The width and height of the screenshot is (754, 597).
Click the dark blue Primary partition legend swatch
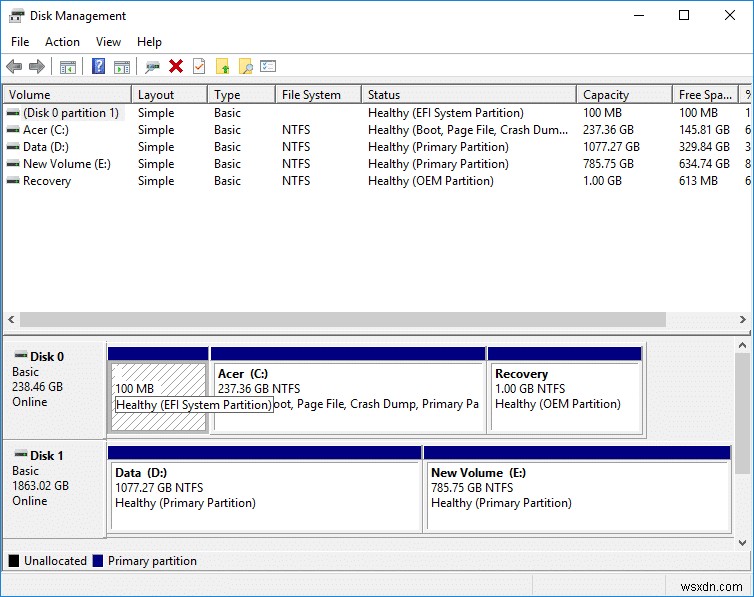(97, 561)
